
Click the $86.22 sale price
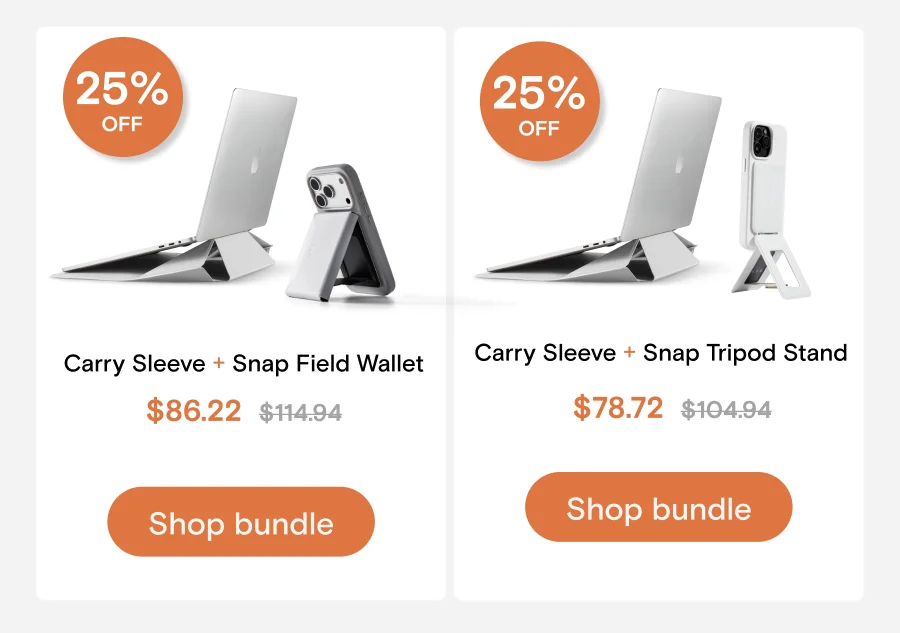click(194, 411)
